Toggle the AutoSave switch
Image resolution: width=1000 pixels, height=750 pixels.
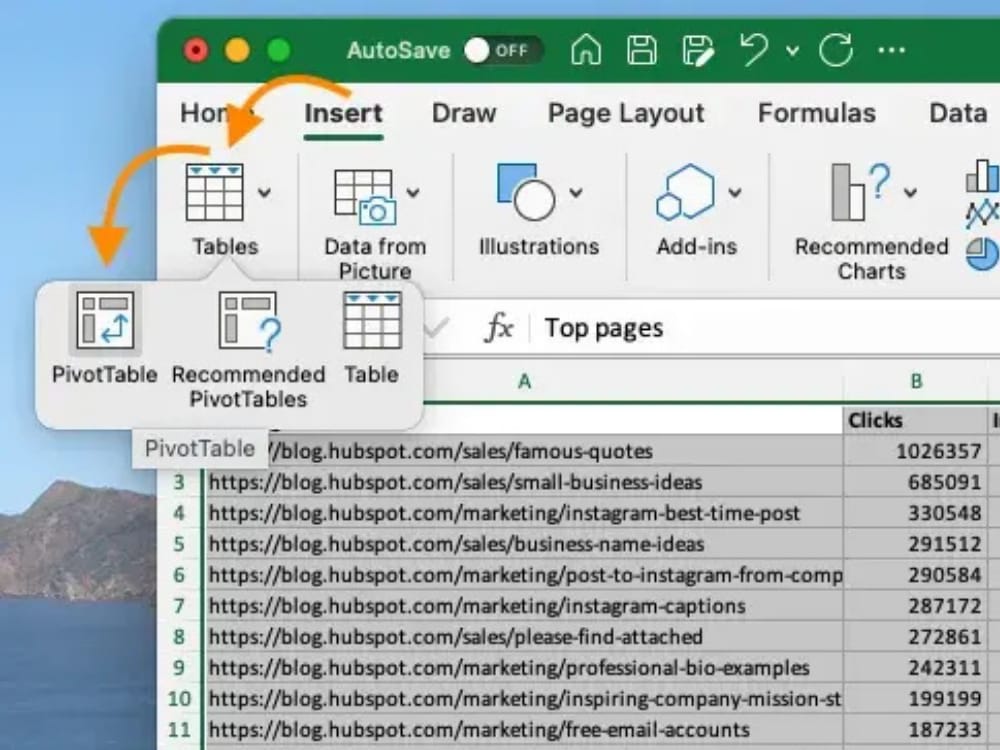[x=504, y=50]
